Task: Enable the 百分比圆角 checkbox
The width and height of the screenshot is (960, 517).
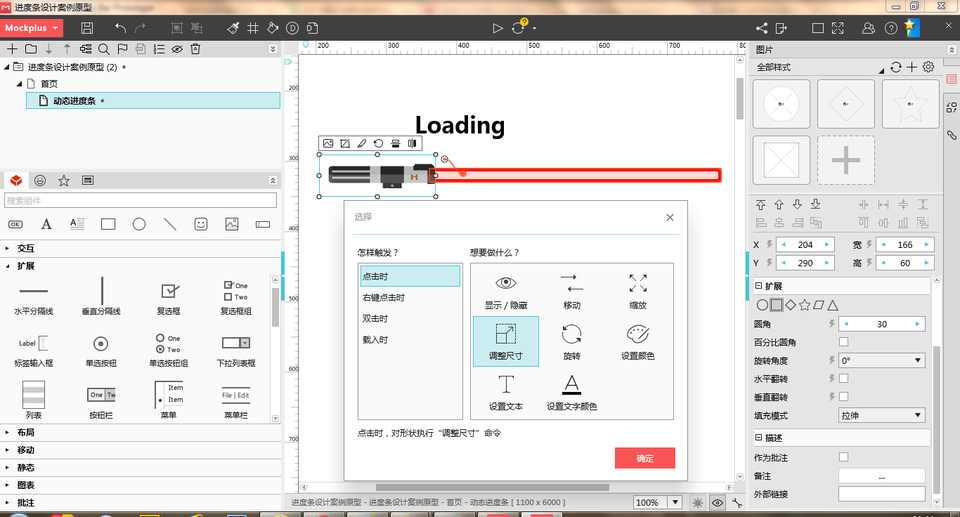Action: 844,342
